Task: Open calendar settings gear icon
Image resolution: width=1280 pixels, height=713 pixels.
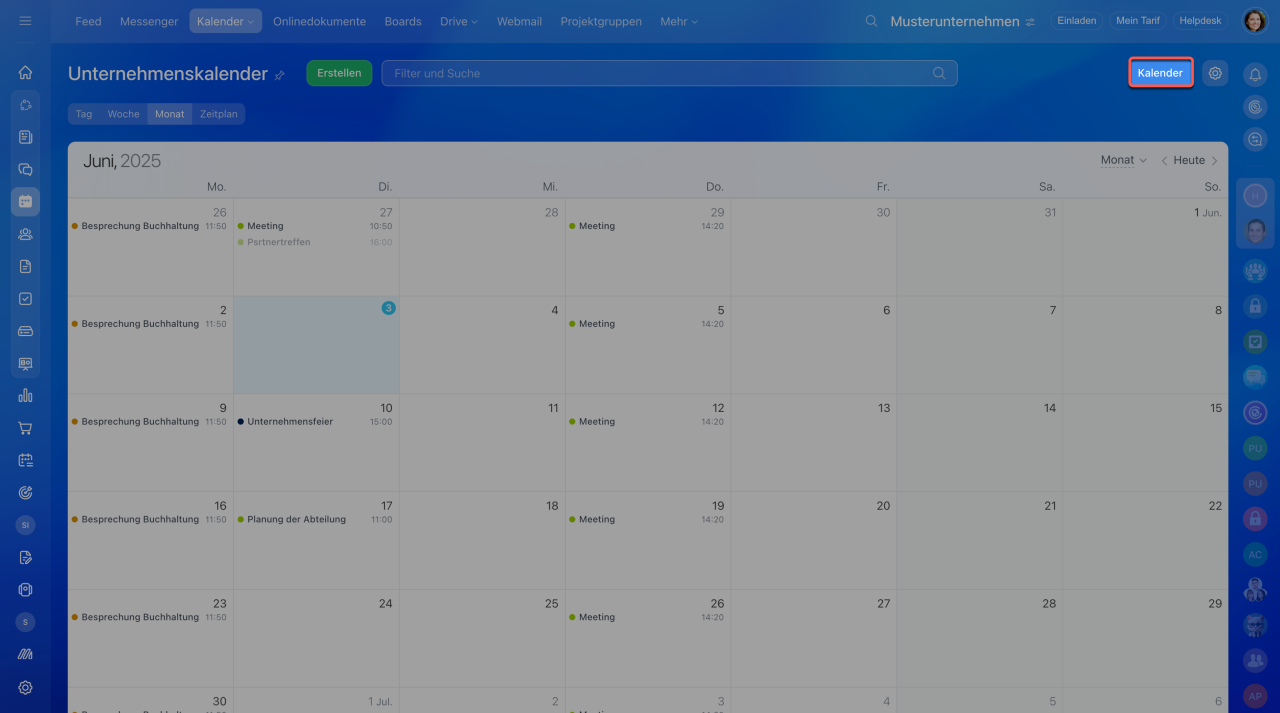Action: [x=1215, y=73]
